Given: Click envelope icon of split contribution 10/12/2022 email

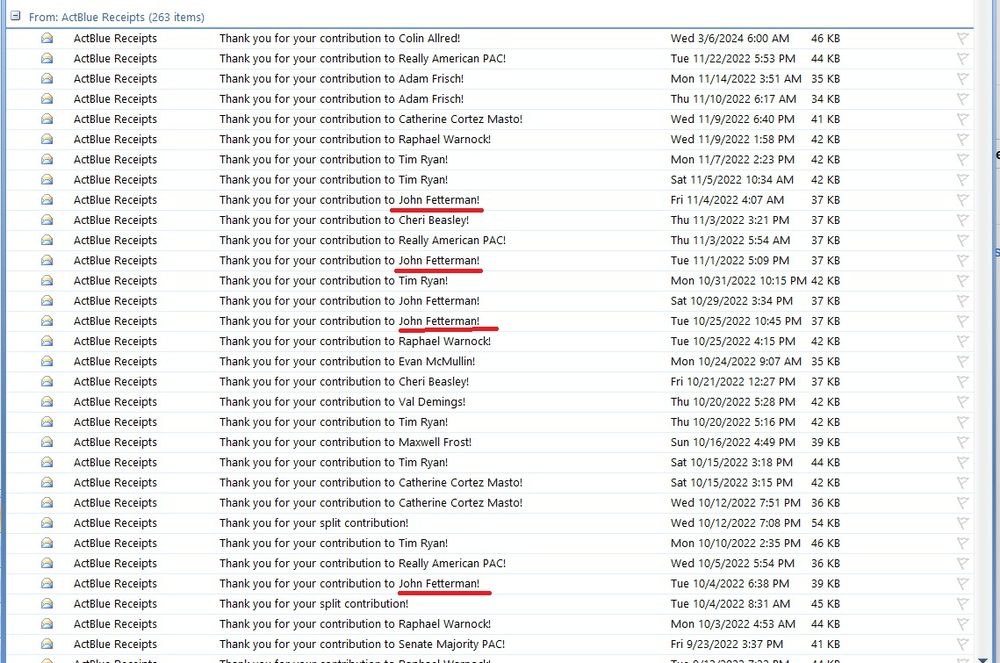Looking at the screenshot, I should coord(47,523).
